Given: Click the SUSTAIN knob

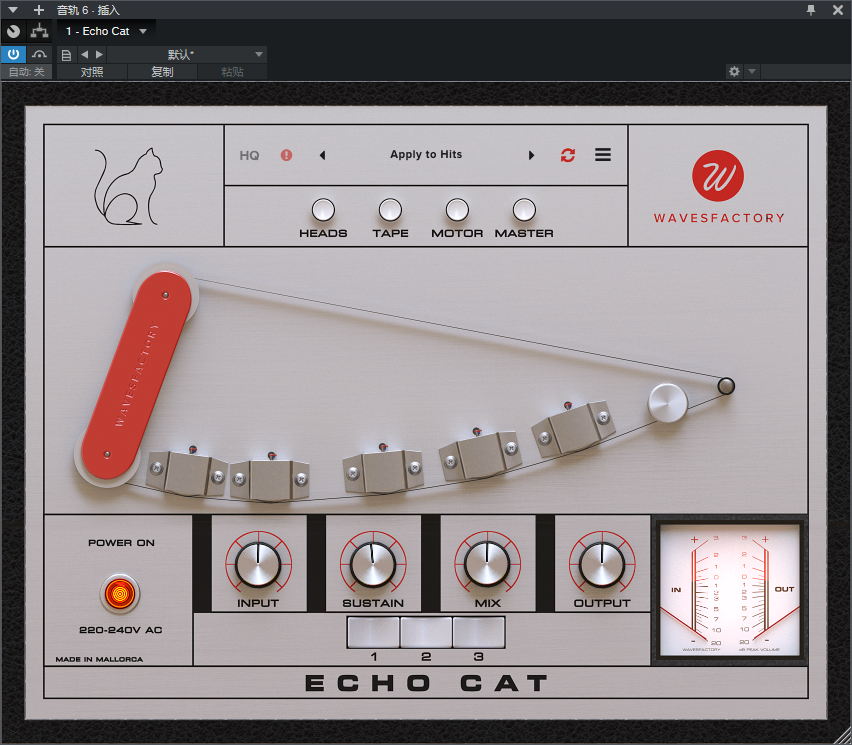Looking at the screenshot, I should (373, 564).
